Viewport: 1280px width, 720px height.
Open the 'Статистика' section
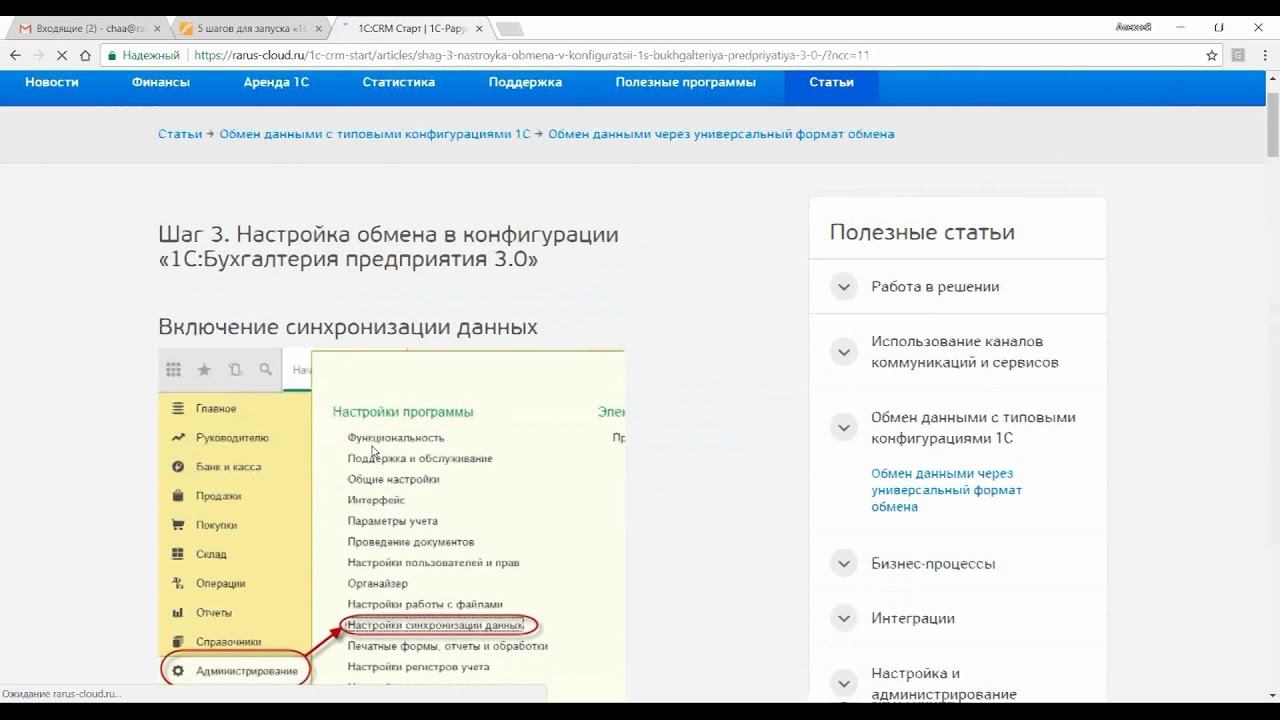[x=399, y=82]
